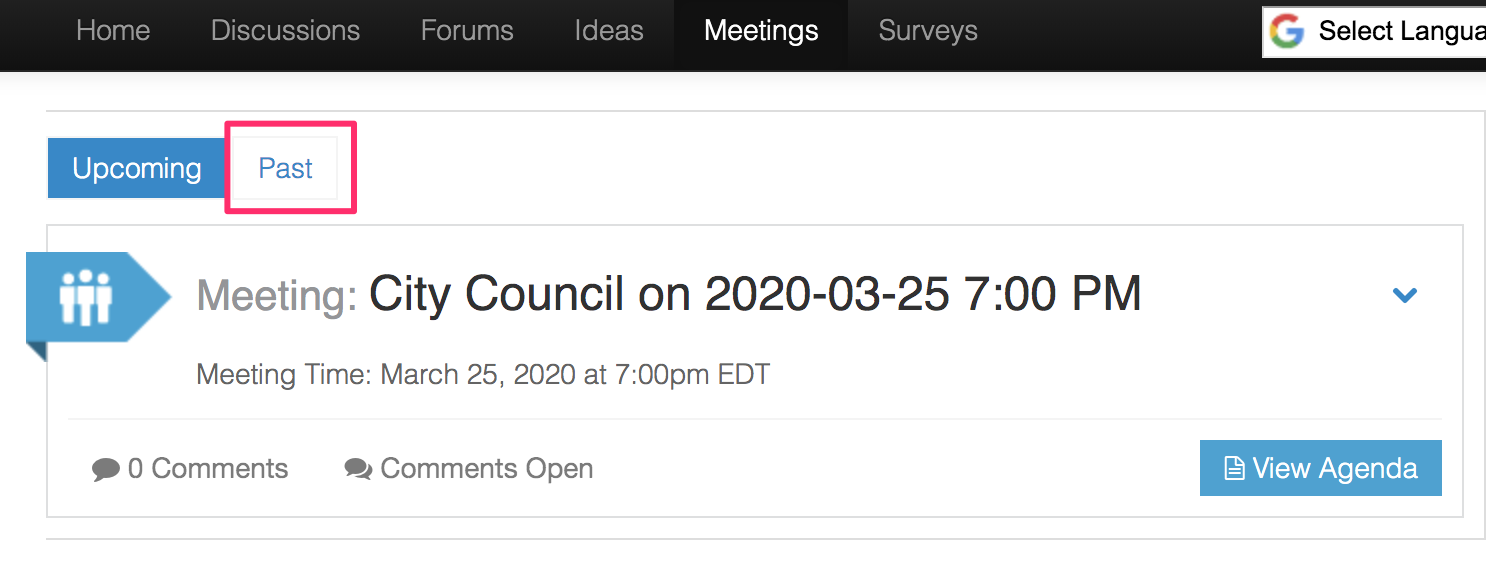Return to the Home page
The height and width of the screenshot is (578, 1486).
click(x=113, y=30)
